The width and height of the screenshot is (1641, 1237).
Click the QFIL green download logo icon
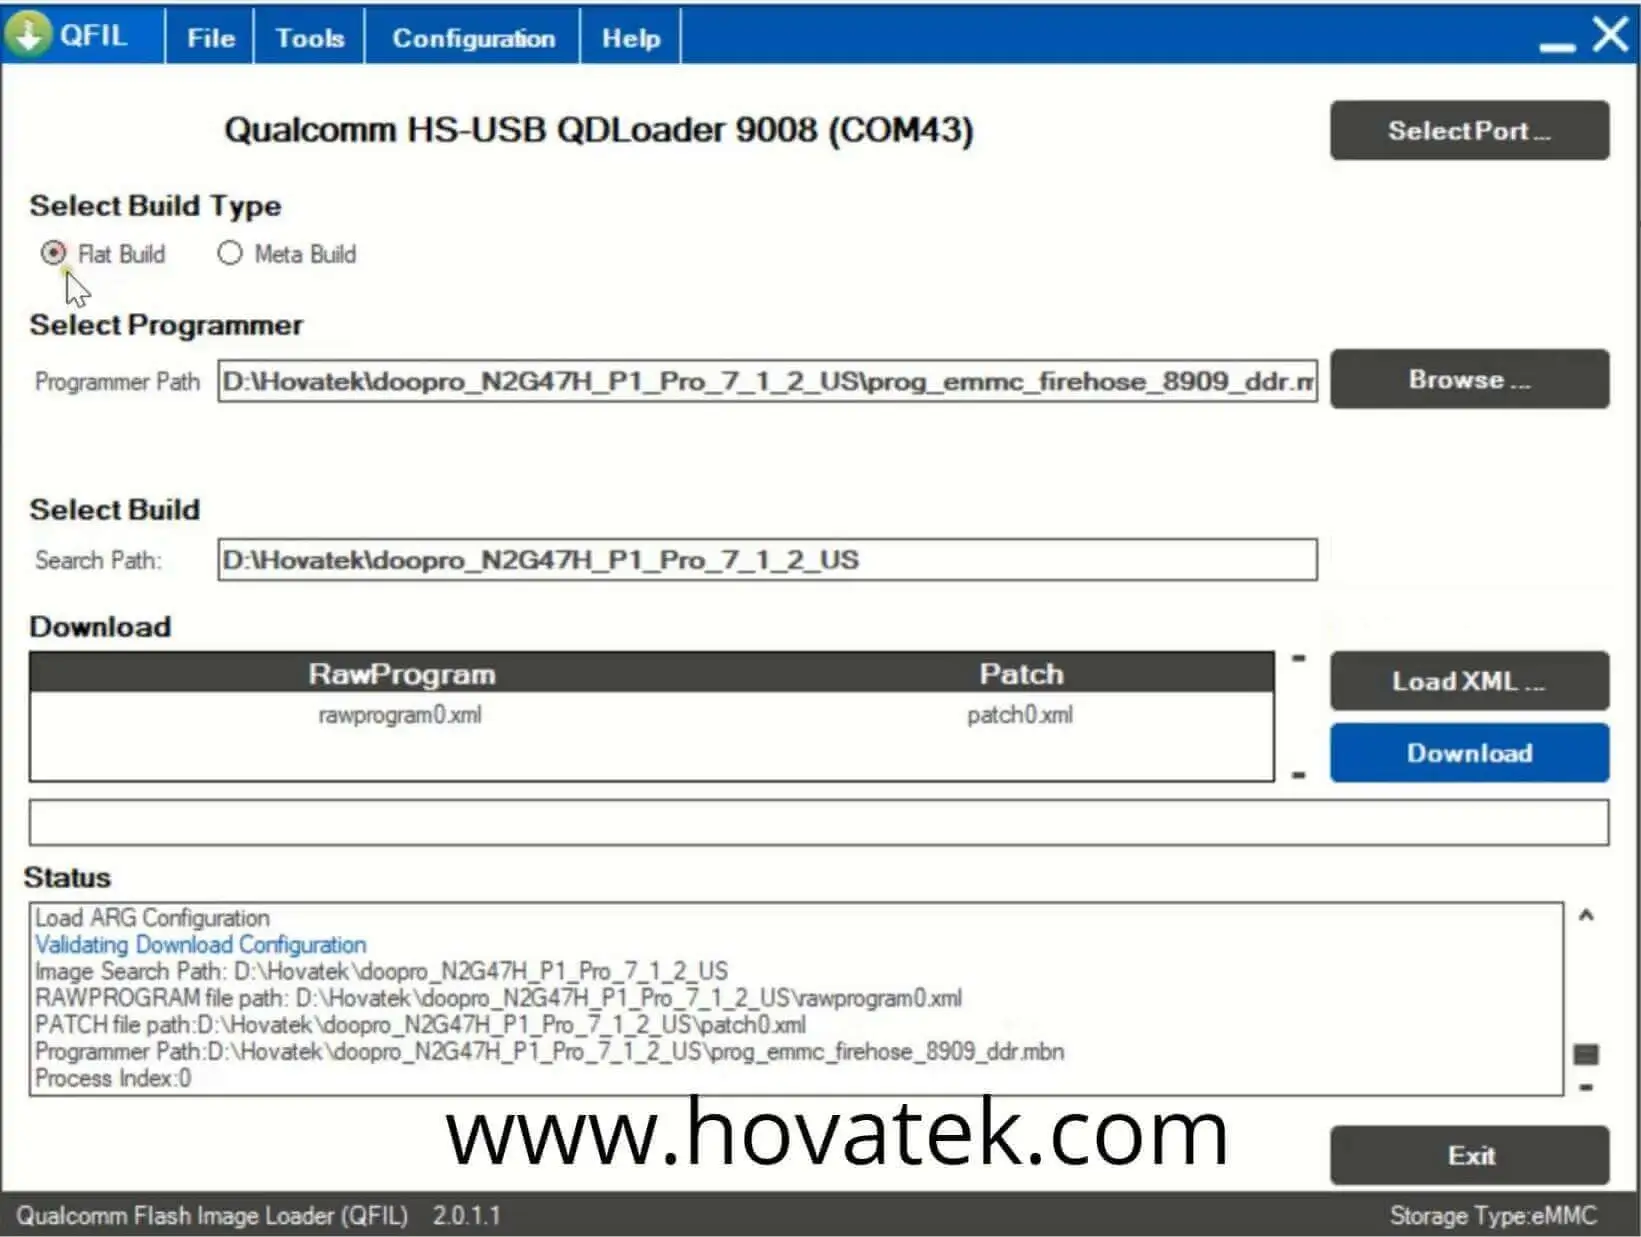point(28,34)
